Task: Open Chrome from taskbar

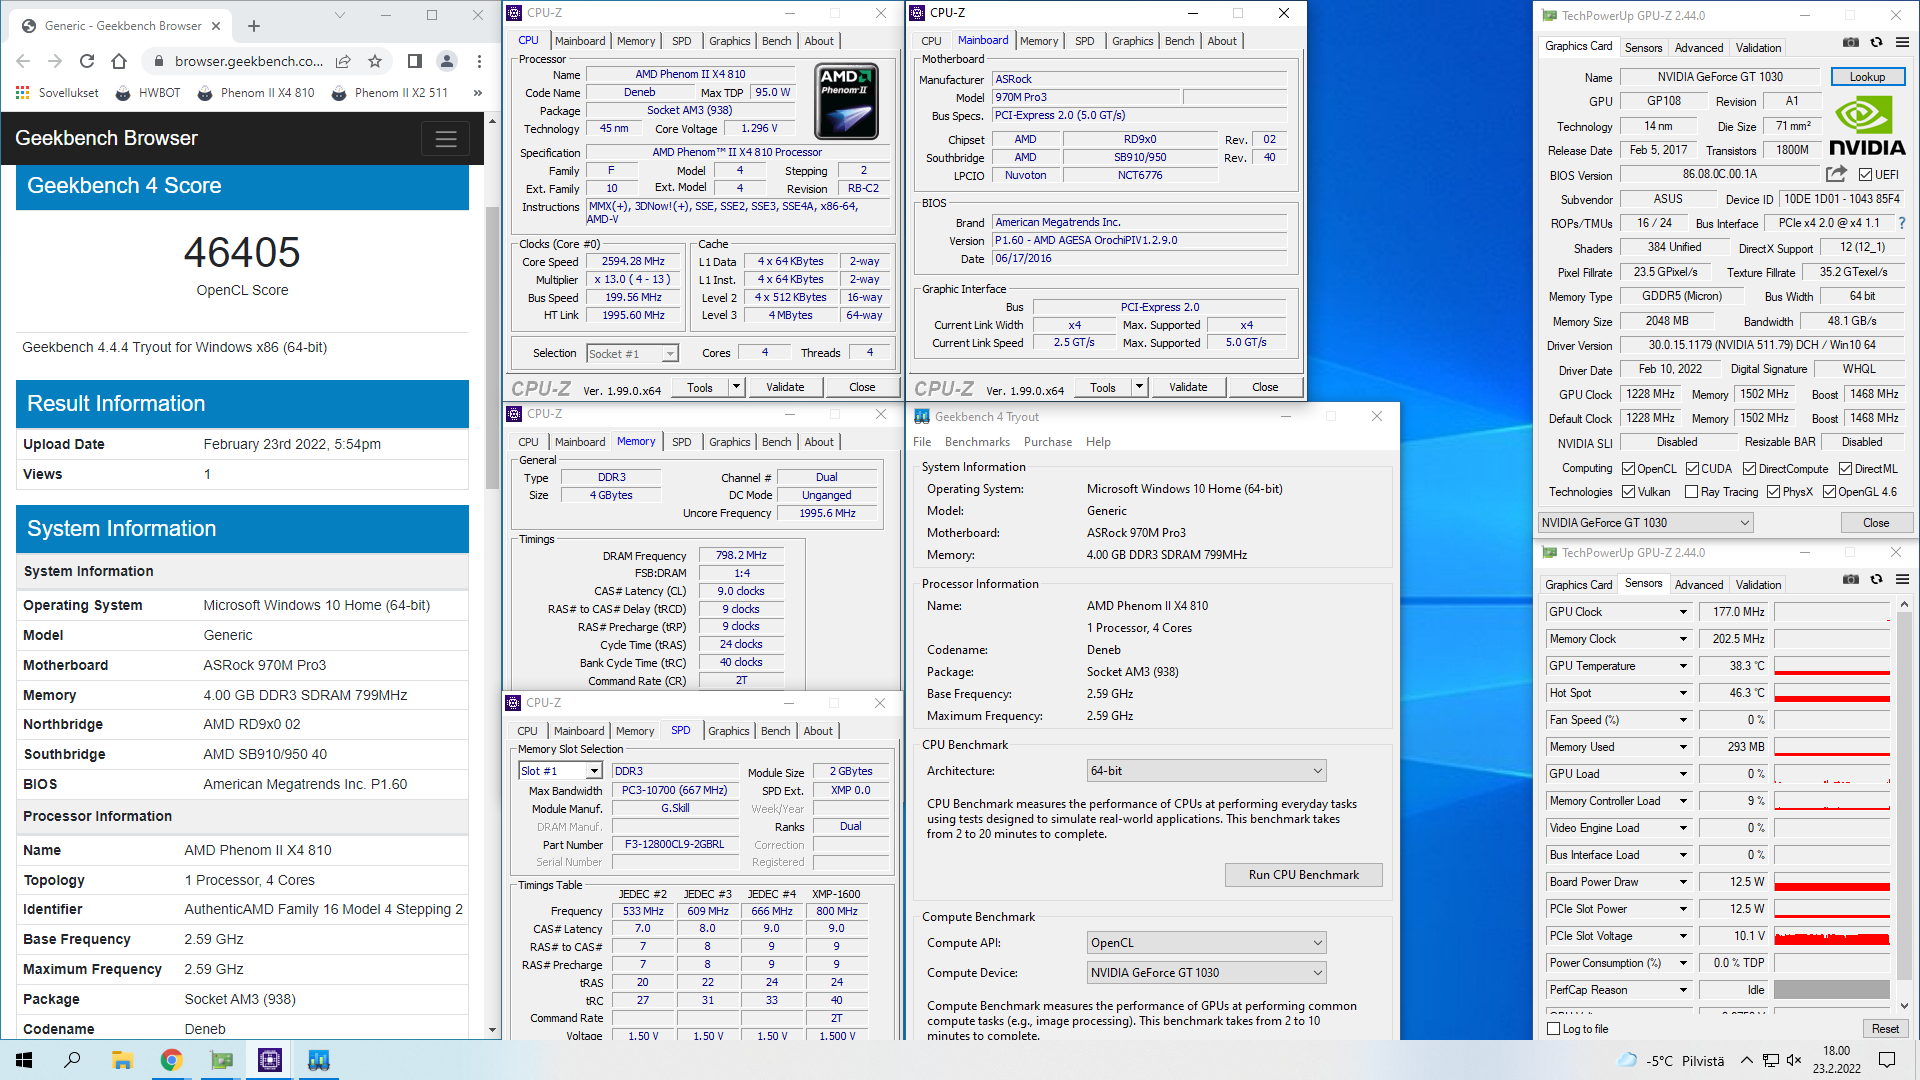Action: 171,1060
